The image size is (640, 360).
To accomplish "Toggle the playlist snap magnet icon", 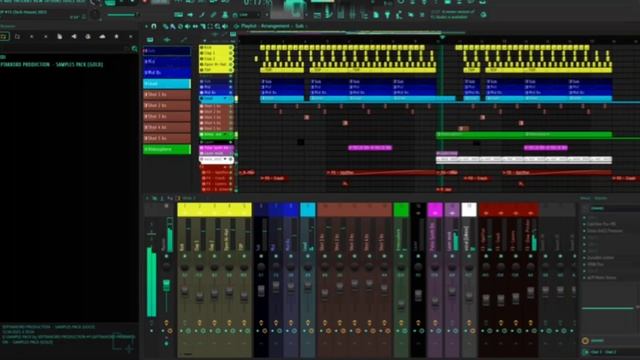I will 154,26.
